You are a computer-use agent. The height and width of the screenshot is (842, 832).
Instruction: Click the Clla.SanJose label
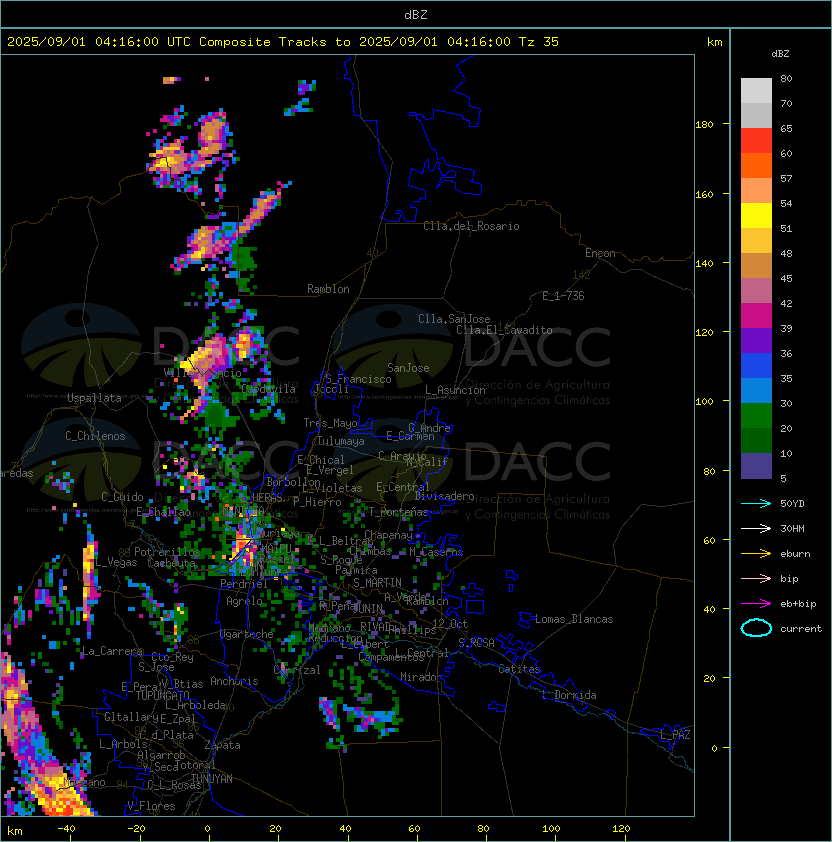pos(454,319)
